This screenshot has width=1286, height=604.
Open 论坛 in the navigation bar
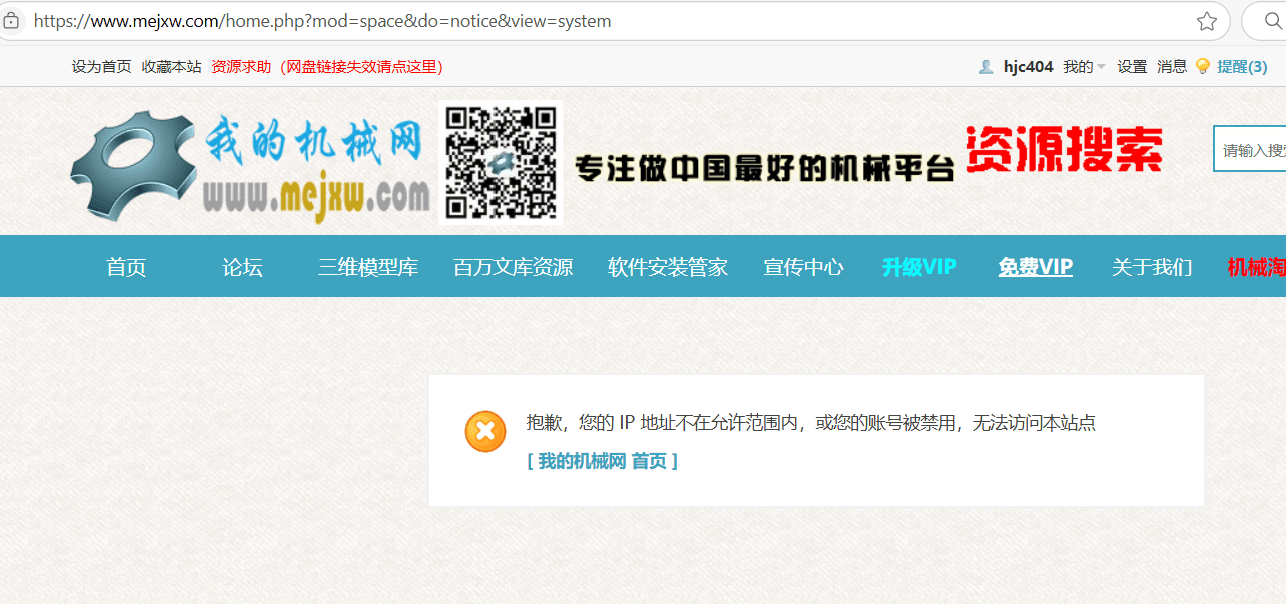click(242, 267)
